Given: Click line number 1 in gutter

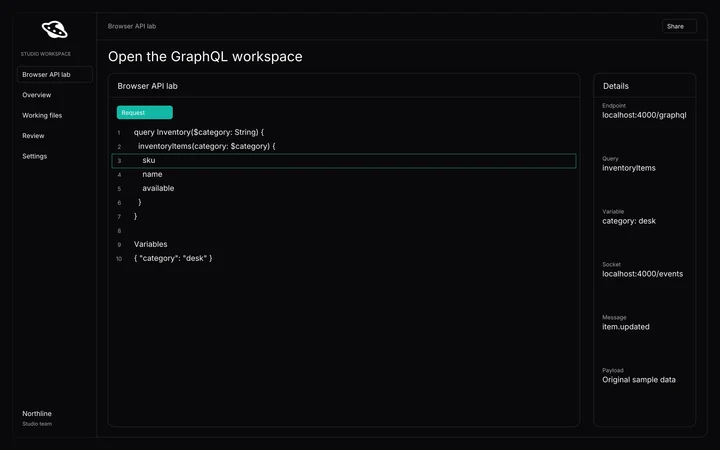Looking at the screenshot, I should [118, 133].
